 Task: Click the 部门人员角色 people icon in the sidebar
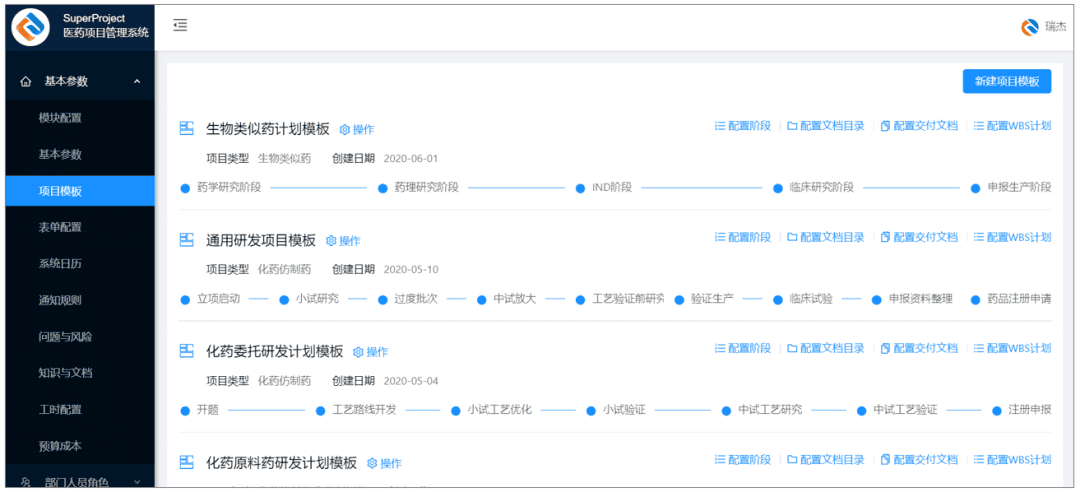(x=26, y=482)
